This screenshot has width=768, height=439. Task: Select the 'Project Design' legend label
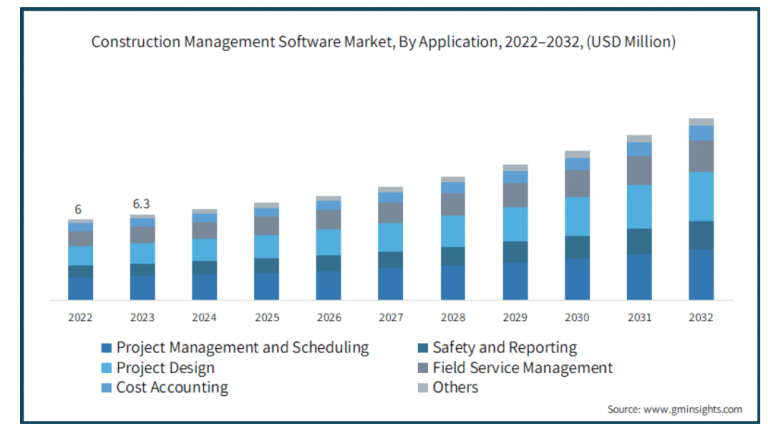click(x=166, y=368)
